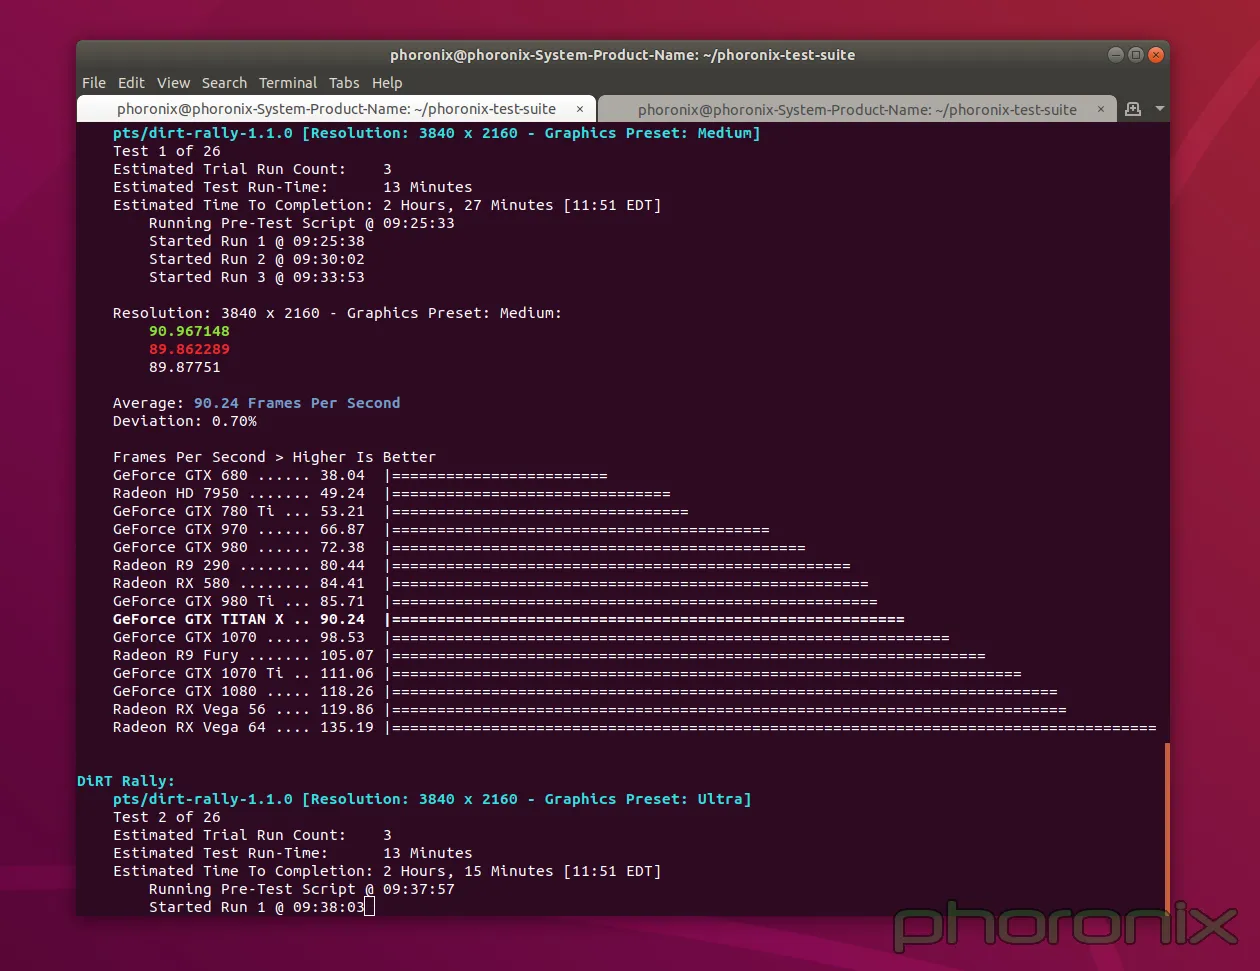The height and width of the screenshot is (971, 1260).
Task: Click the terminal cursor after 09:38:03
Action: point(370,907)
